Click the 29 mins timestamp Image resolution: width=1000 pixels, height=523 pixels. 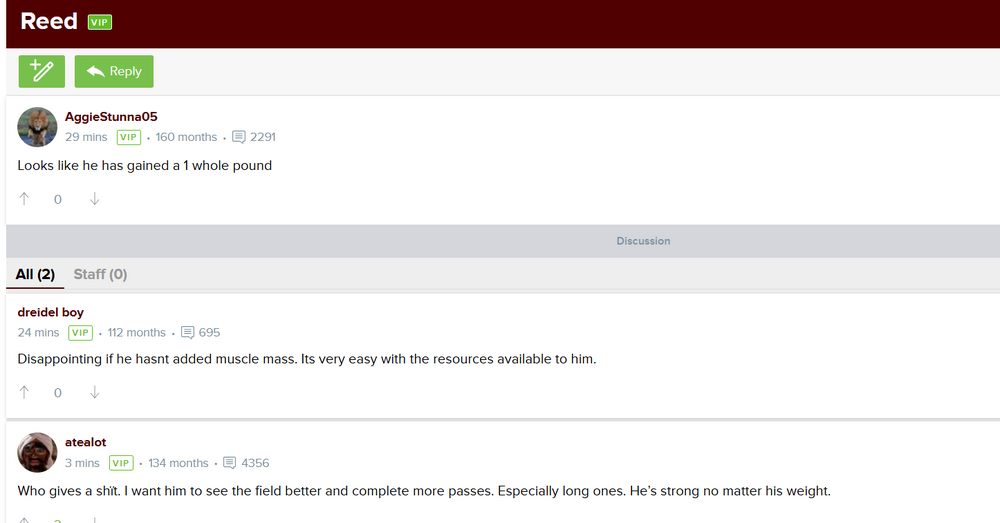coord(86,137)
